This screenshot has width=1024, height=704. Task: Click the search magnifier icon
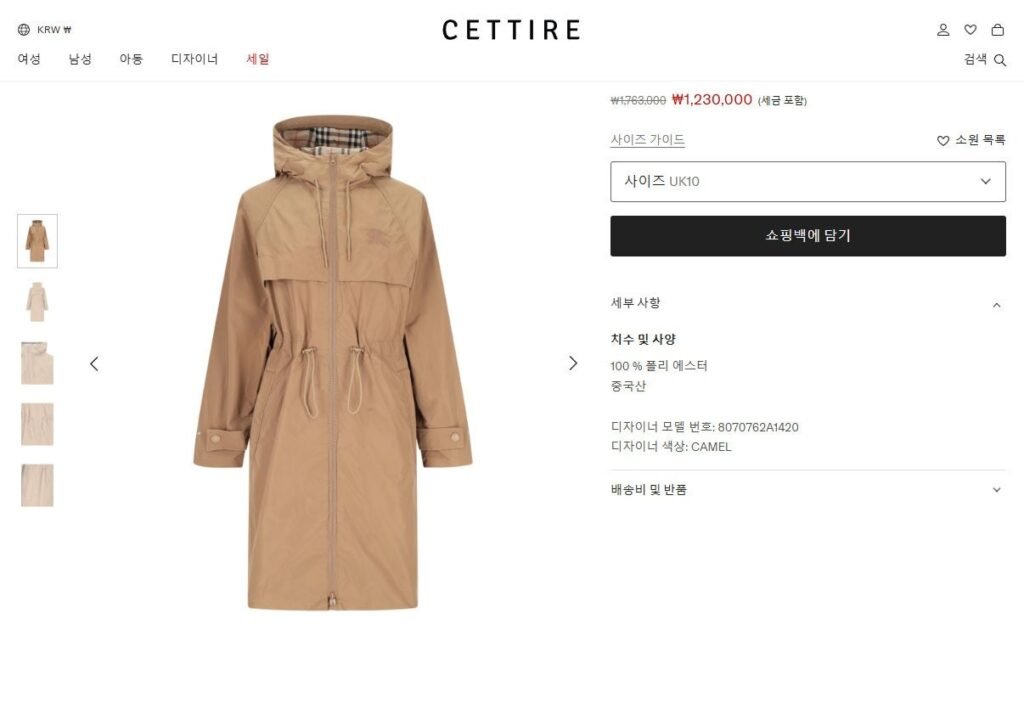(1000, 60)
